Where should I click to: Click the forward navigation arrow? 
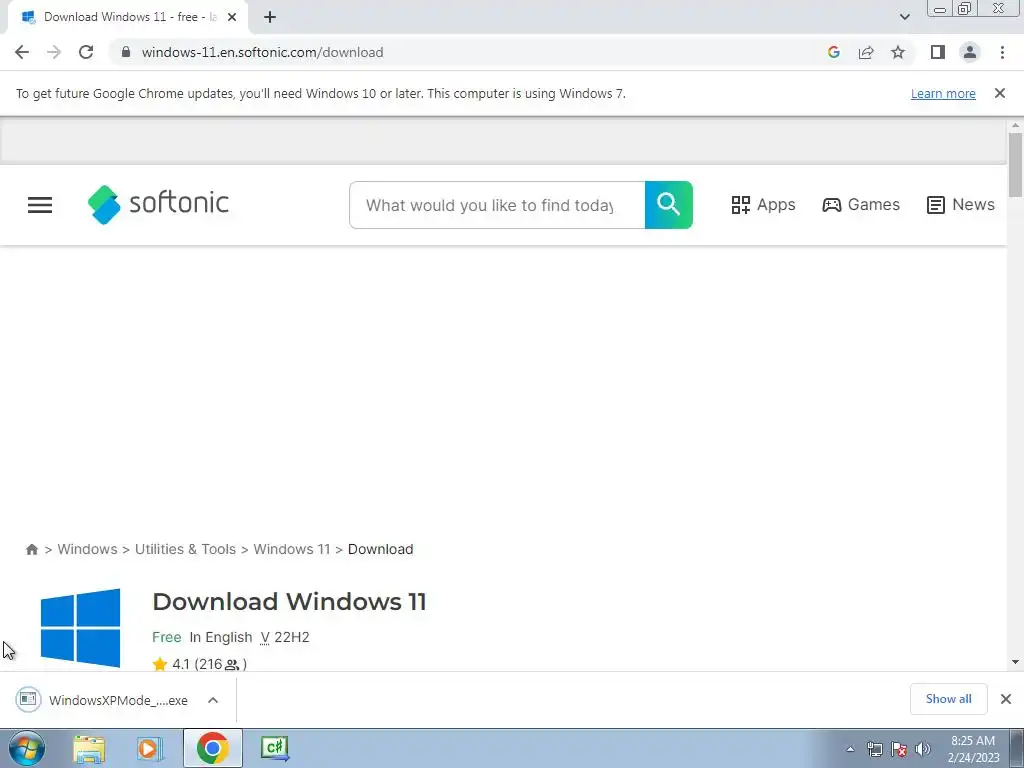tap(54, 52)
